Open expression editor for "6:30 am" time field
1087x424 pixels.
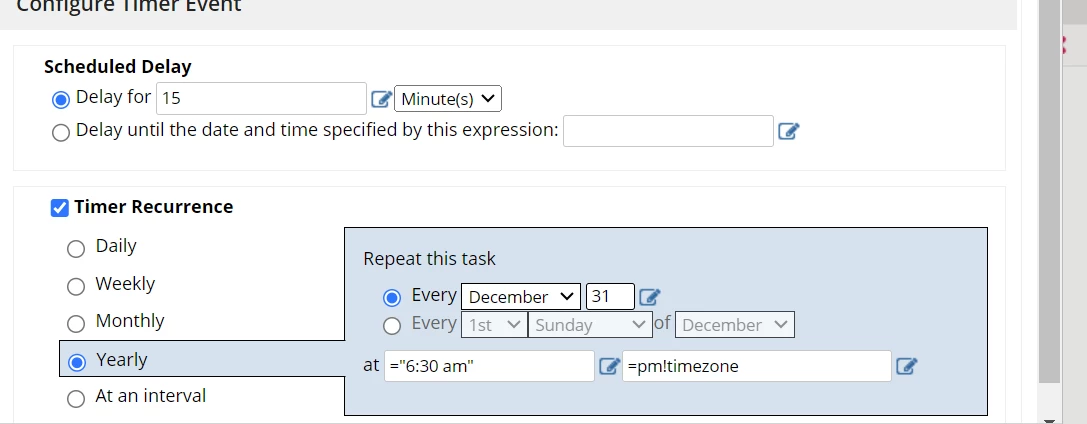click(x=609, y=366)
